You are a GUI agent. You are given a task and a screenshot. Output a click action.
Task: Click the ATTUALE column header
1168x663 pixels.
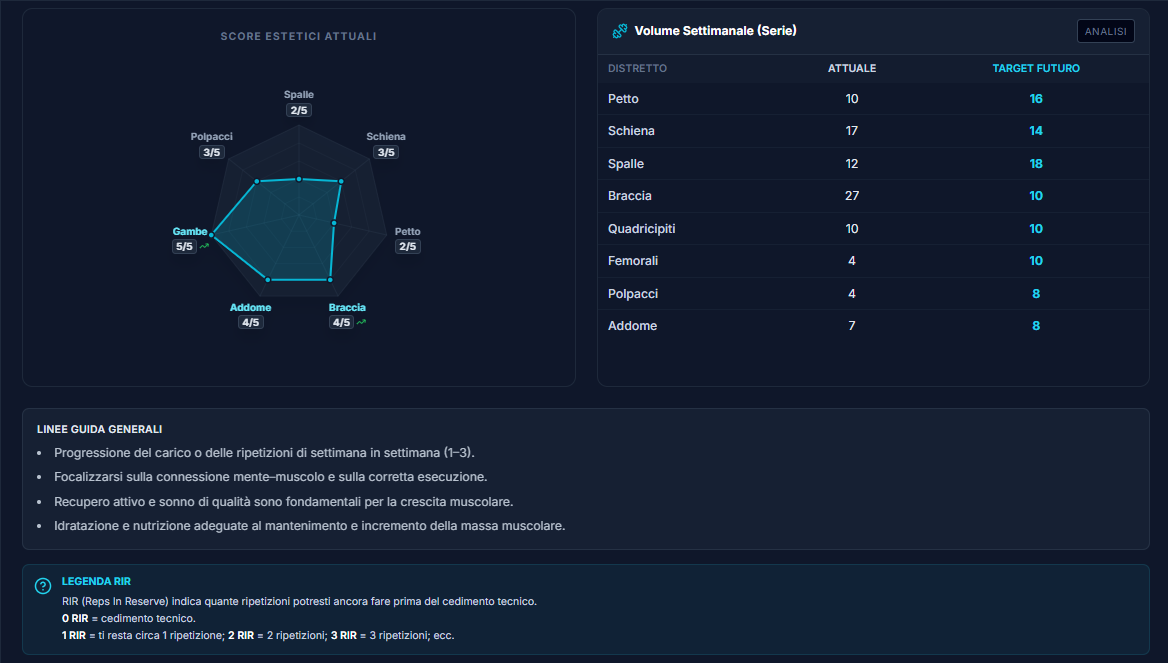(852, 68)
